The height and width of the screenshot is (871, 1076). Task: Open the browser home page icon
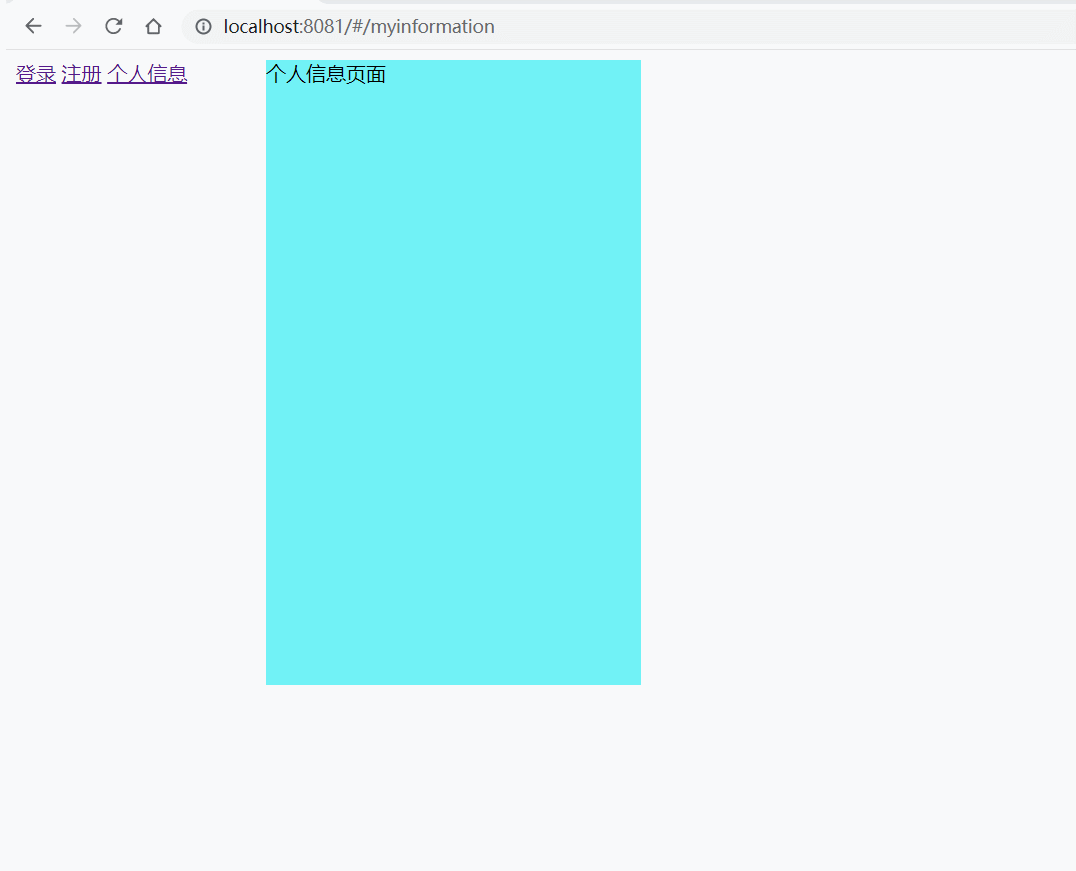coord(153,26)
